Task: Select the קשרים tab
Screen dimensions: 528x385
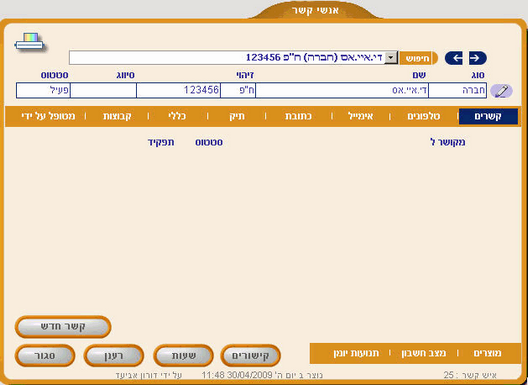Action: click(x=488, y=117)
